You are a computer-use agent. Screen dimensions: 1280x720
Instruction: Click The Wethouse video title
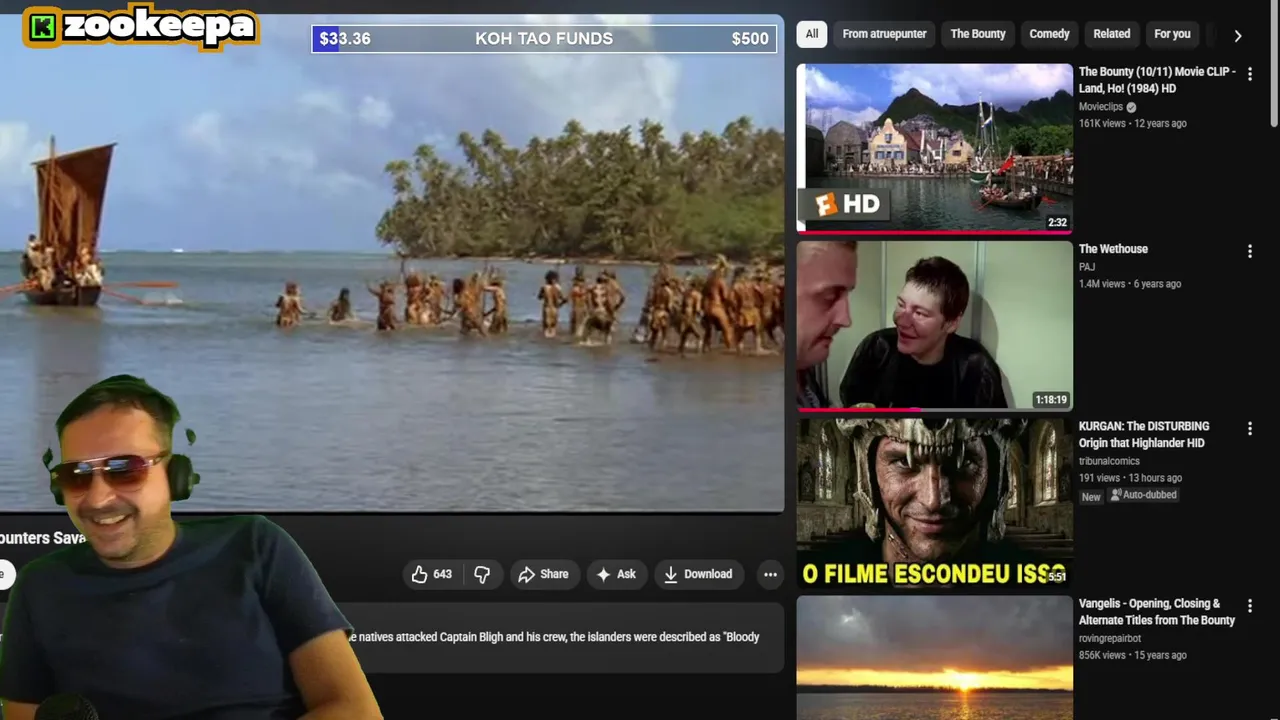(x=1113, y=249)
